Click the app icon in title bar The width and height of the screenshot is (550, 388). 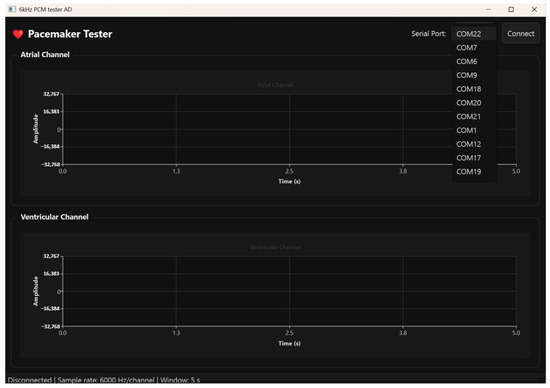click(12, 9)
